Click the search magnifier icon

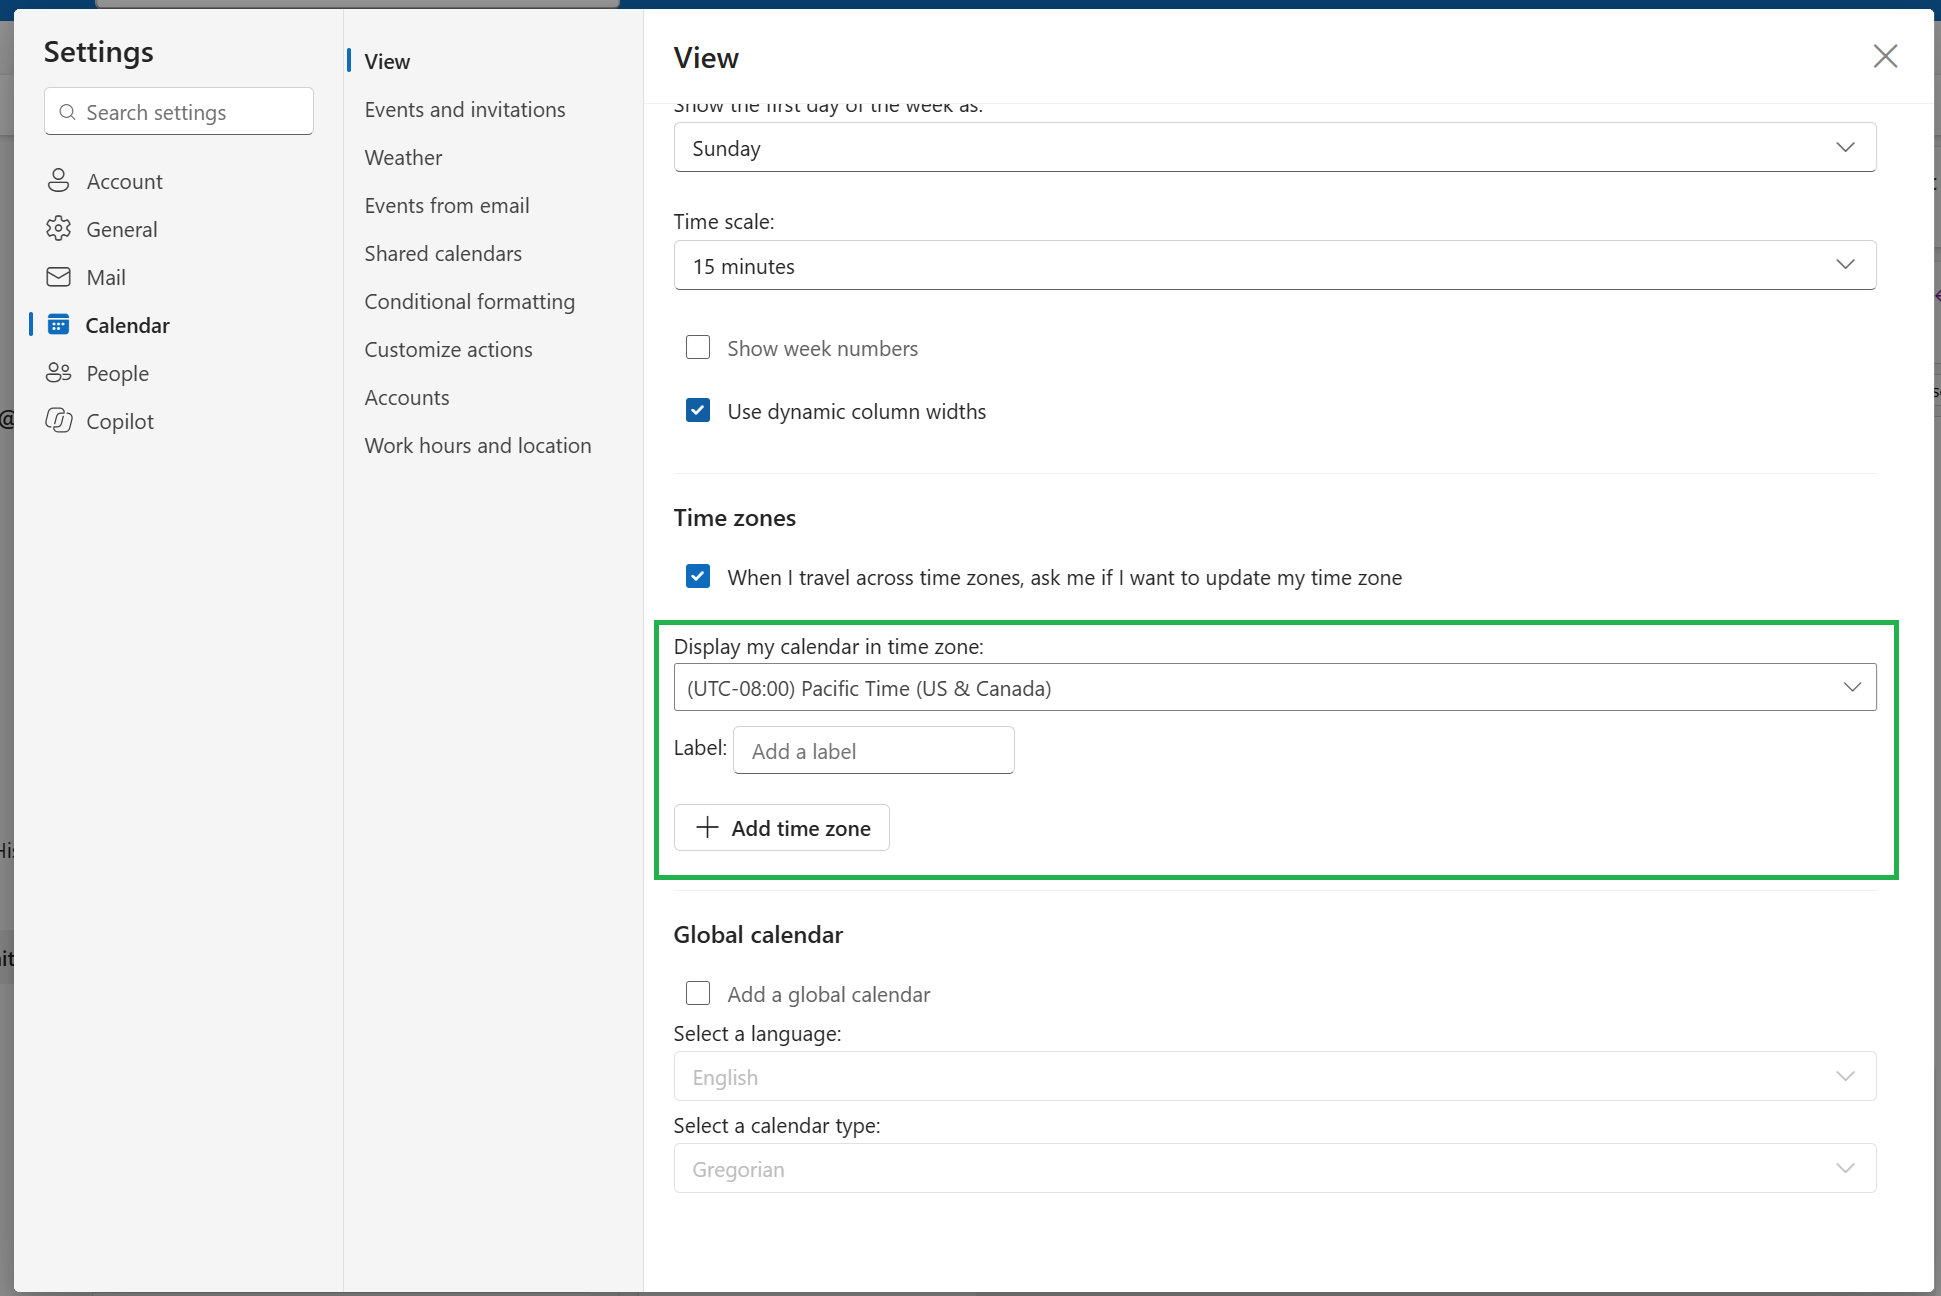(68, 112)
